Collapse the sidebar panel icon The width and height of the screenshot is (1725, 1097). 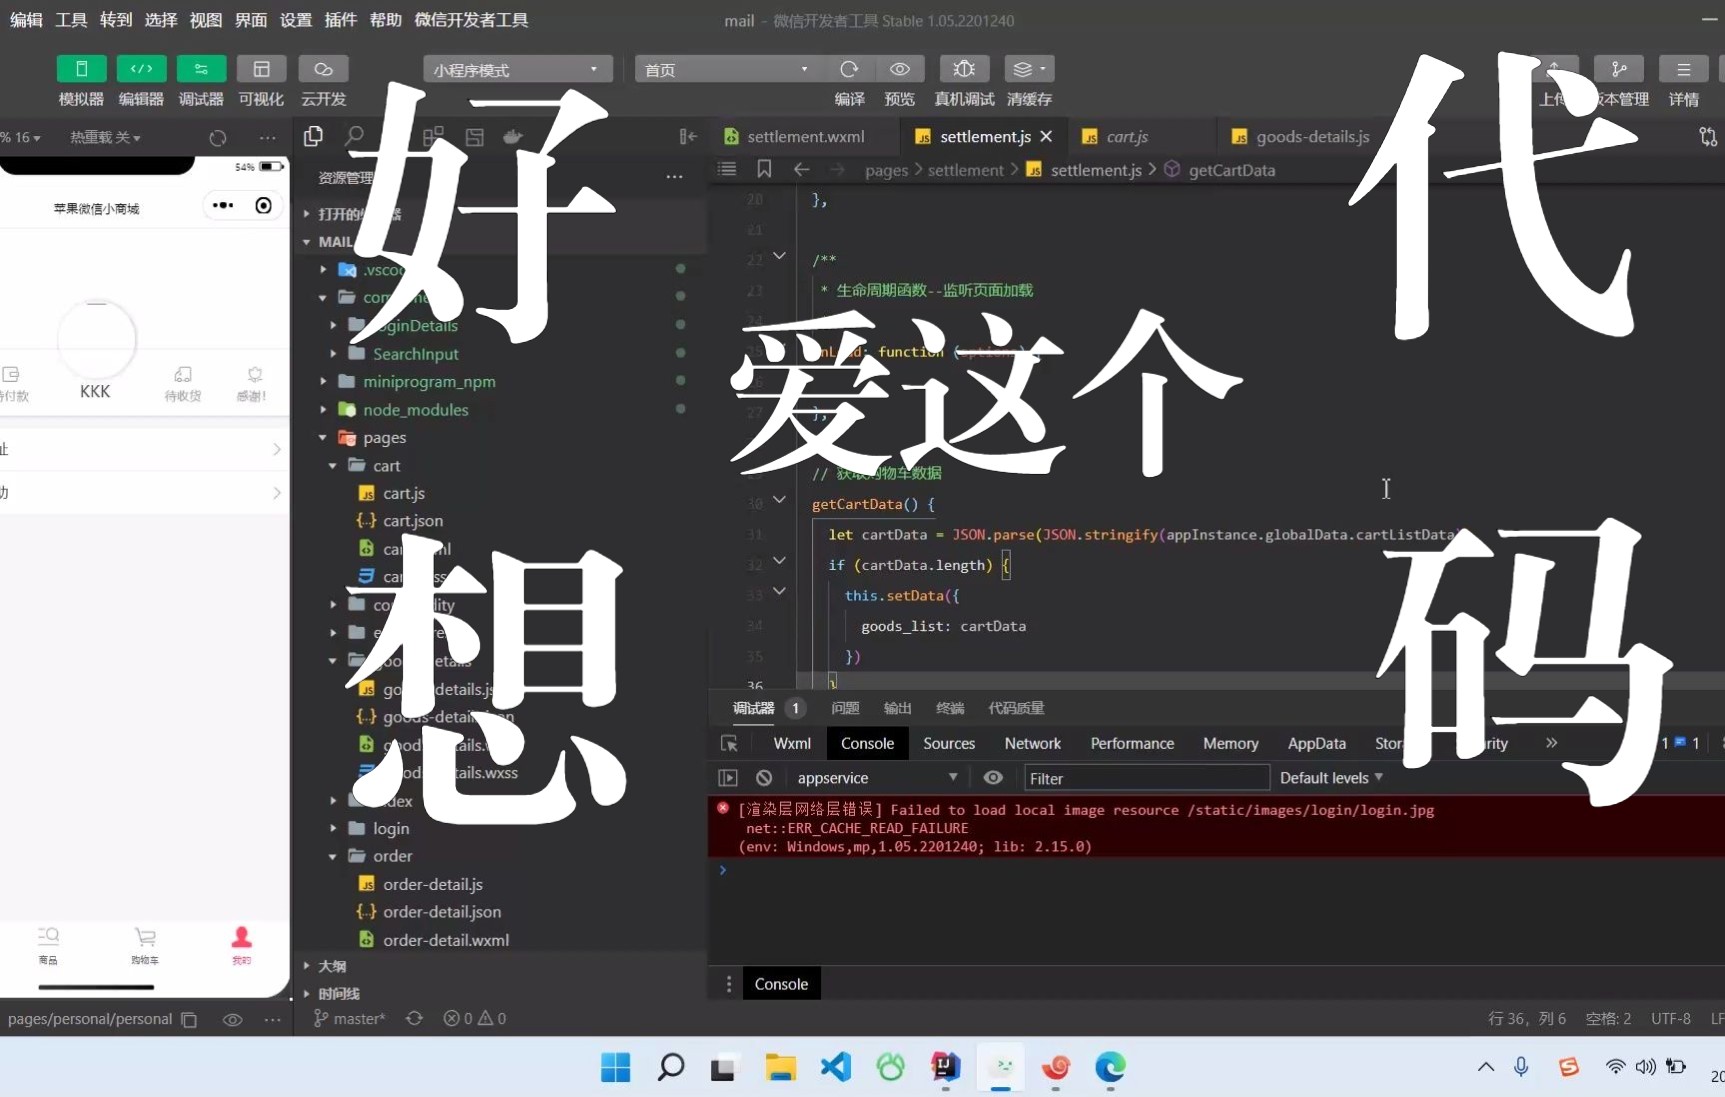tap(688, 136)
